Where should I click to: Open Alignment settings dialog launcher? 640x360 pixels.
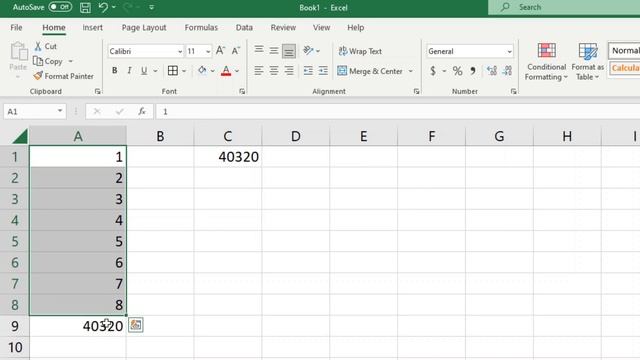coord(416,91)
